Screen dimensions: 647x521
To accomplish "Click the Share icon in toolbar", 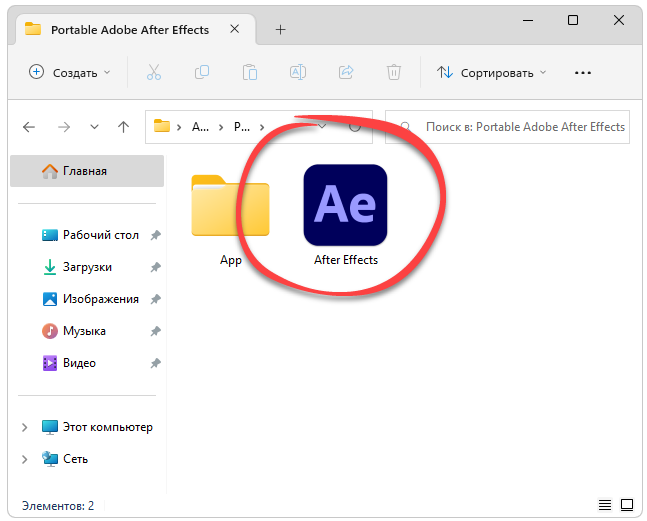I will pyautogui.click(x=346, y=72).
